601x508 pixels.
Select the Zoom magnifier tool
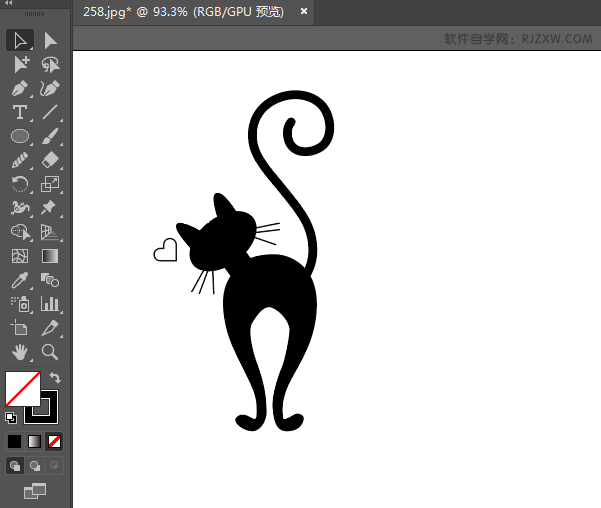click(x=50, y=352)
